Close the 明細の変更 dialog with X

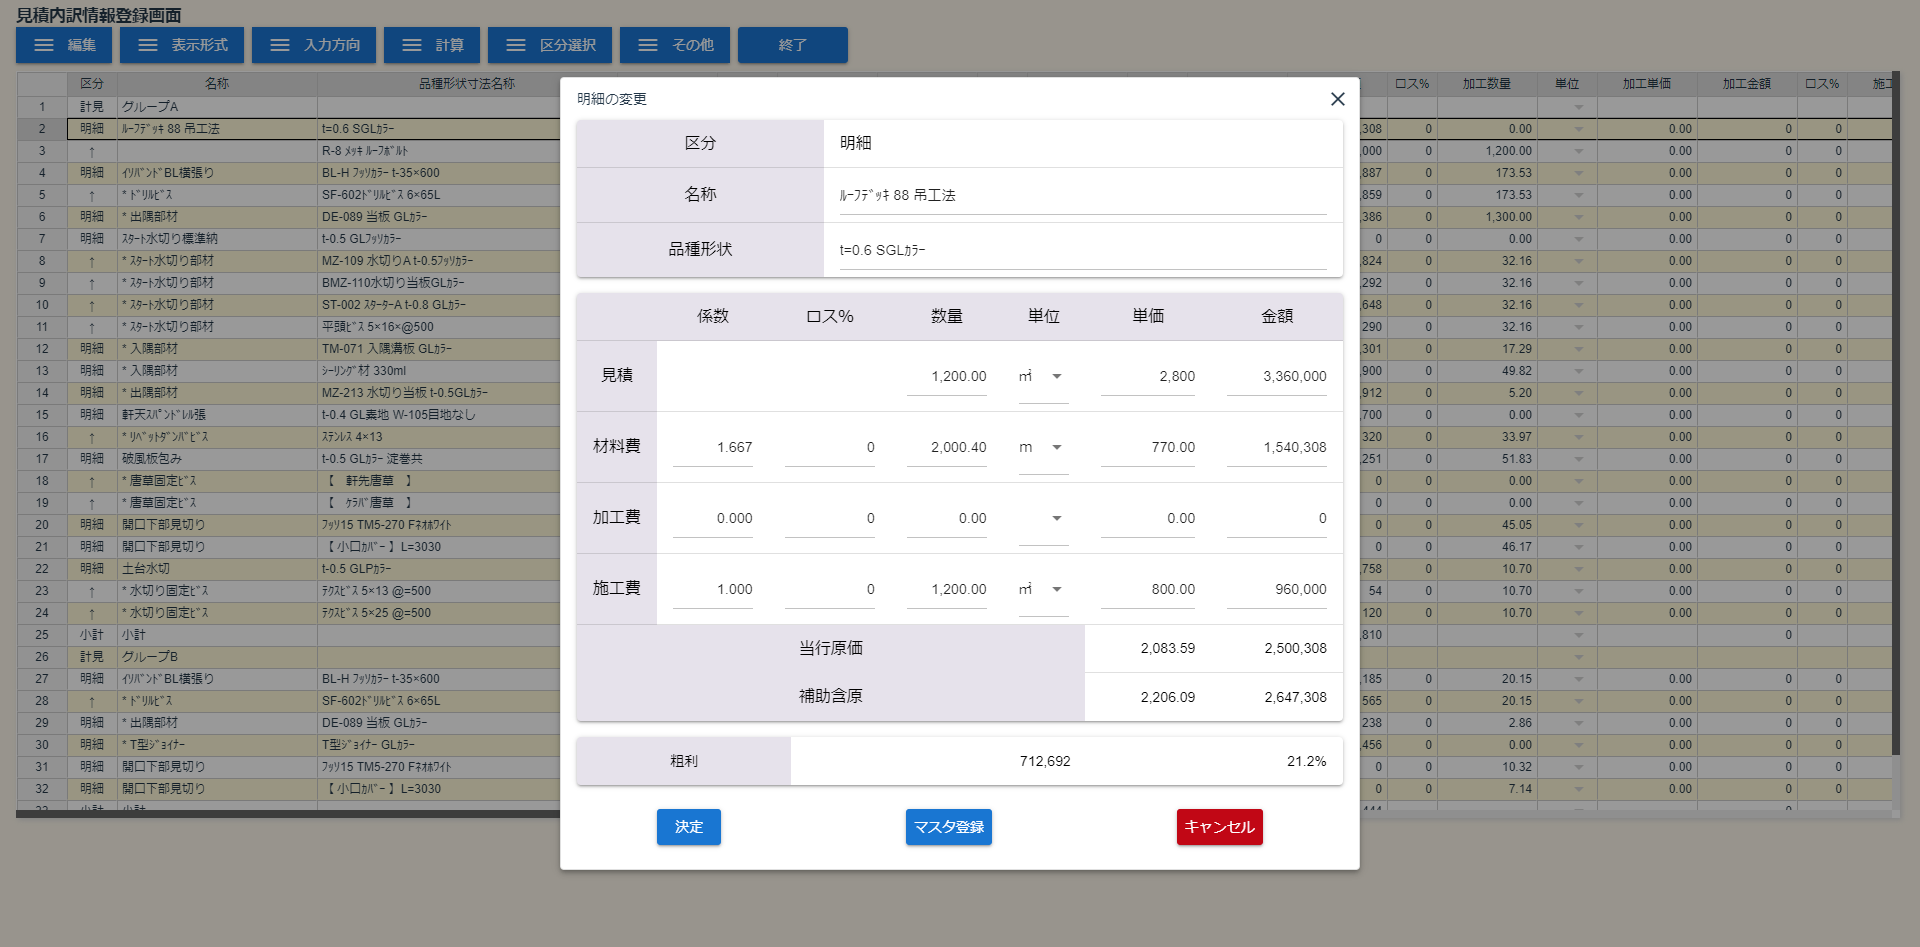(1337, 99)
